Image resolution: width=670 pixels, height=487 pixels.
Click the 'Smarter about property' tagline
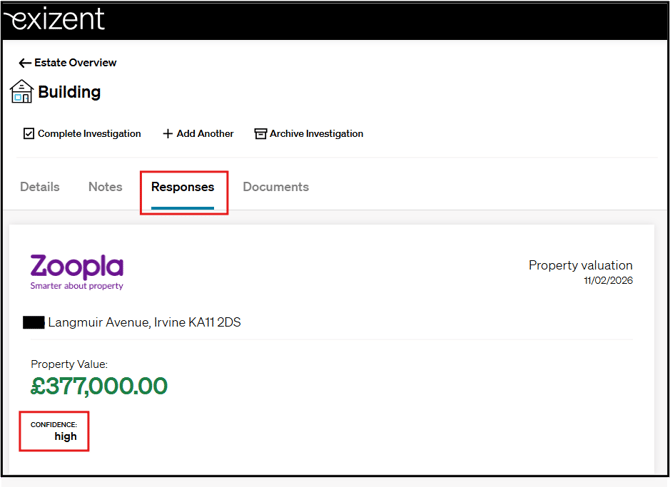pos(77,286)
